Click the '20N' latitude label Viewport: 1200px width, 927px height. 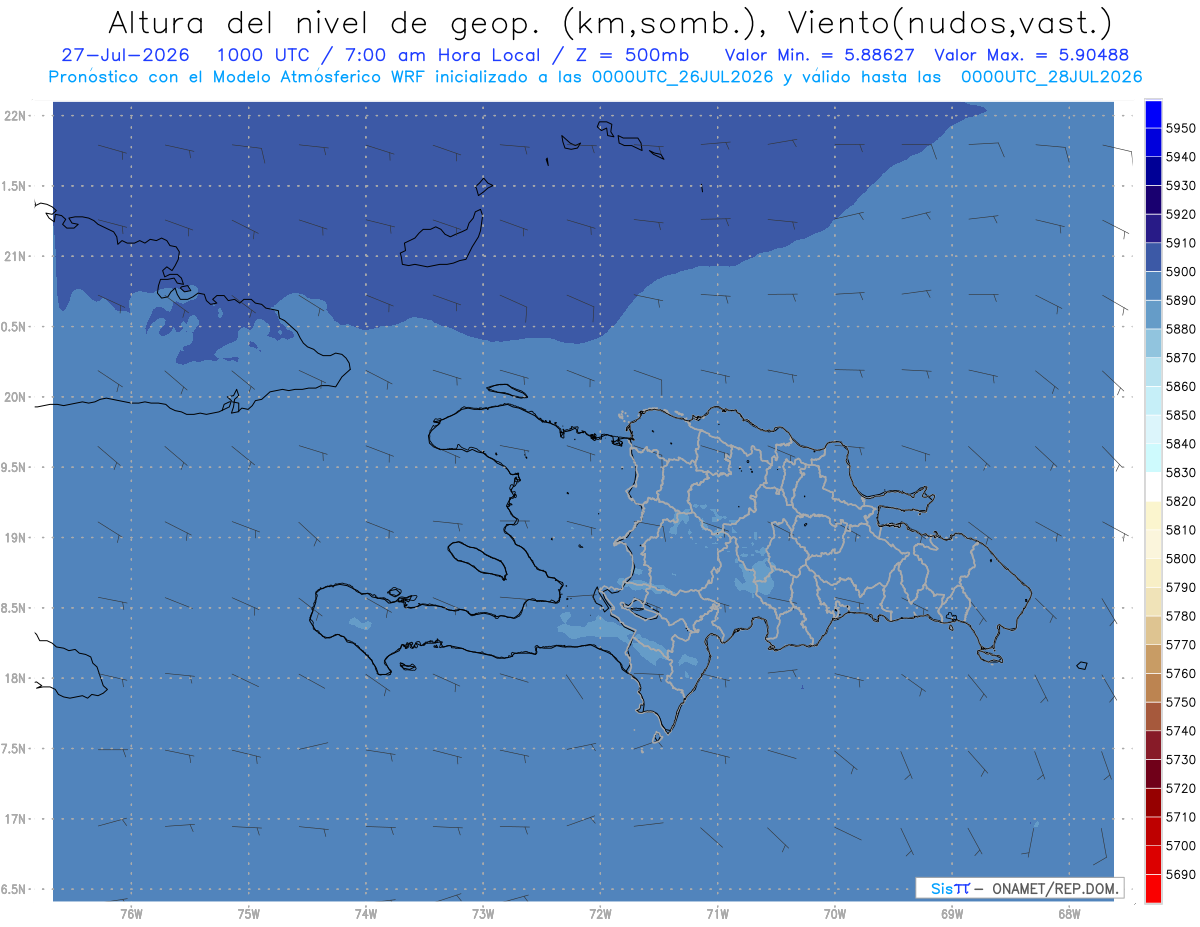pyautogui.click(x=16, y=397)
